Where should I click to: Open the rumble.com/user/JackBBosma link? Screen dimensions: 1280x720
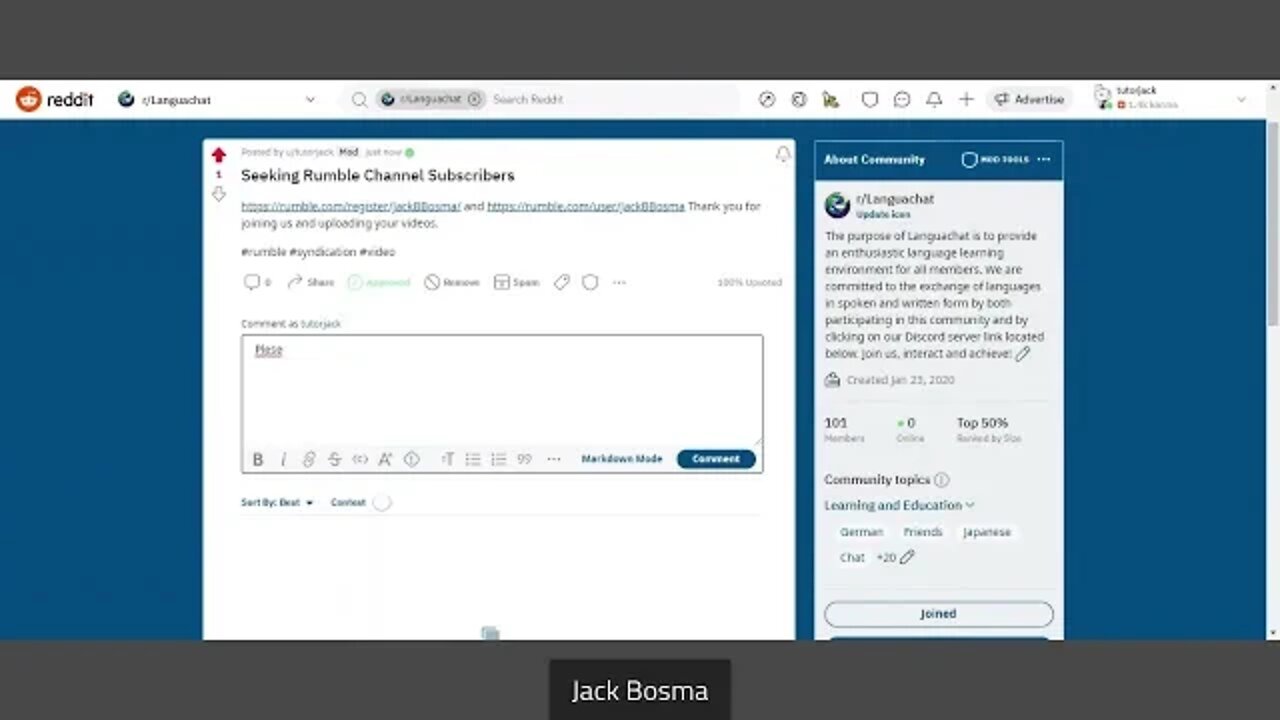[586, 206]
